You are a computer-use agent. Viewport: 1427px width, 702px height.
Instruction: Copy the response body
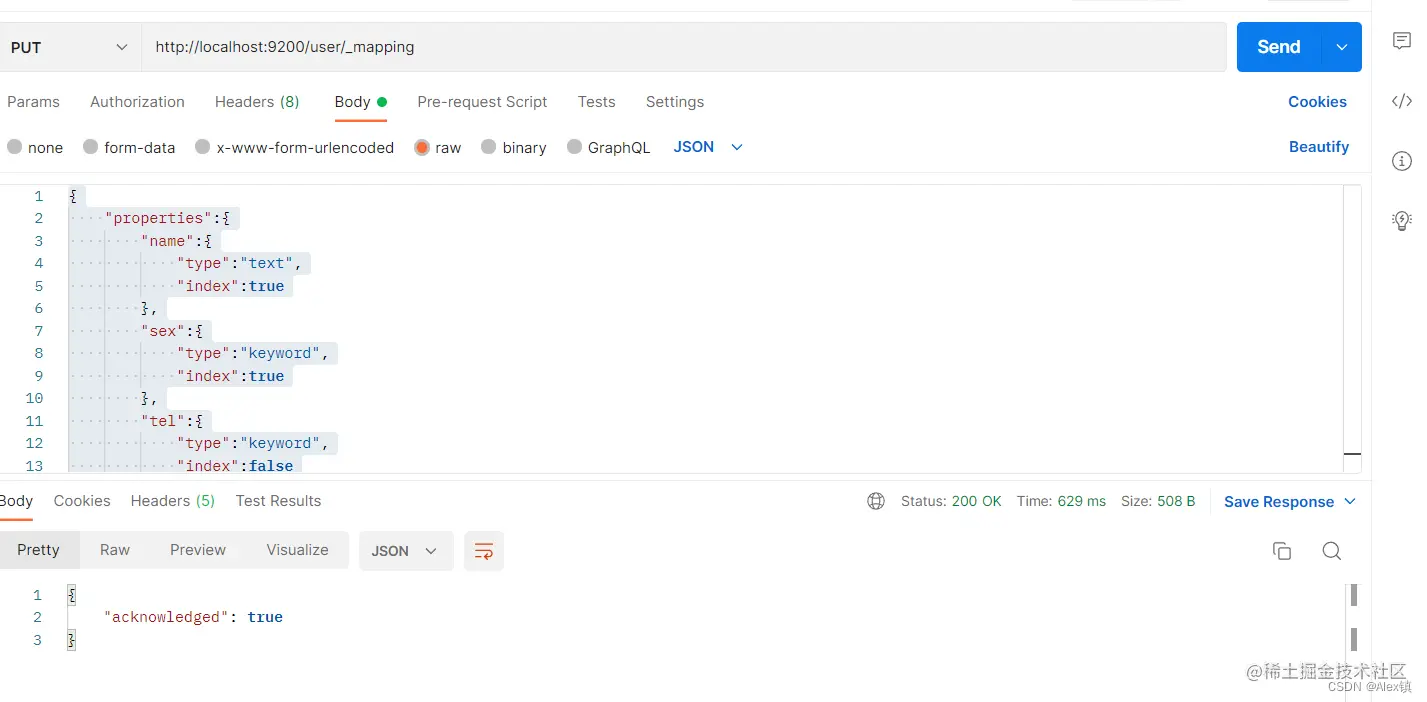coord(1282,551)
